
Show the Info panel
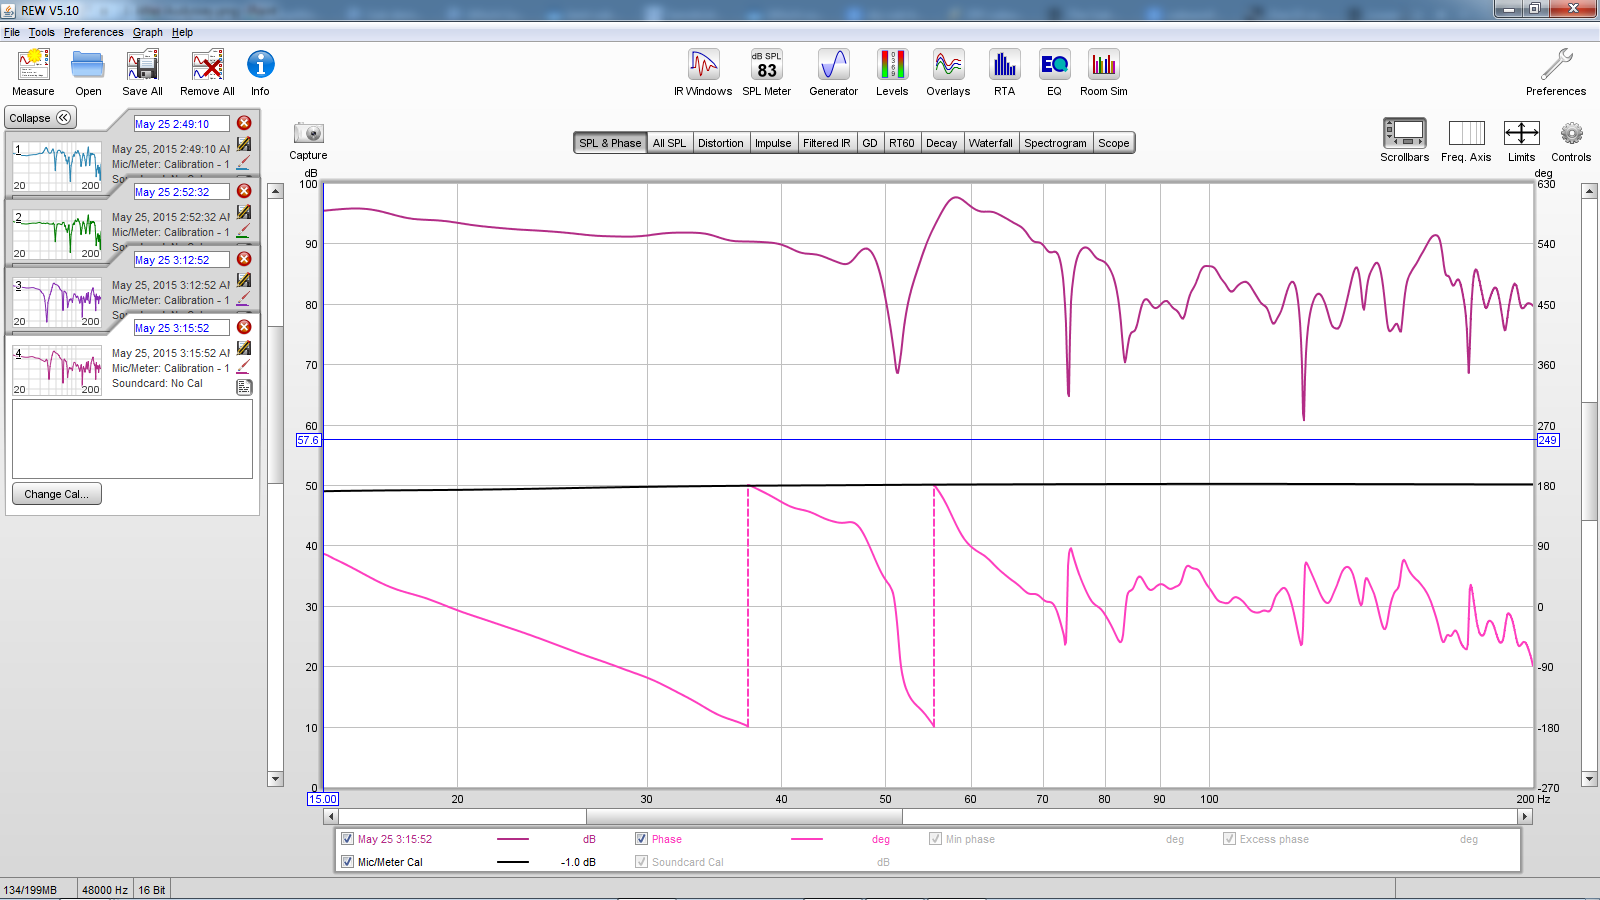click(260, 73)
